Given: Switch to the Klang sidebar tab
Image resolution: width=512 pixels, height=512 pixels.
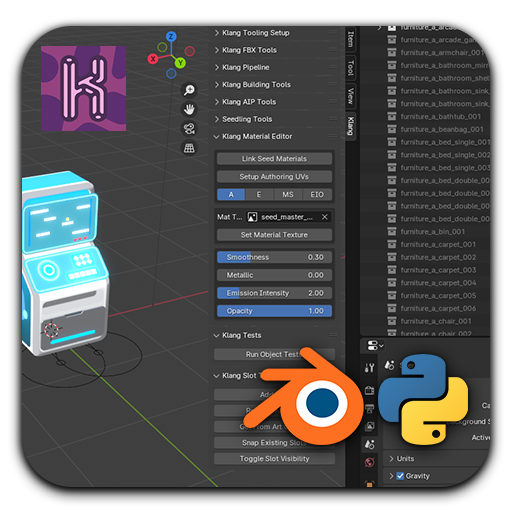Looking at the screenshot, I should 351,126.
